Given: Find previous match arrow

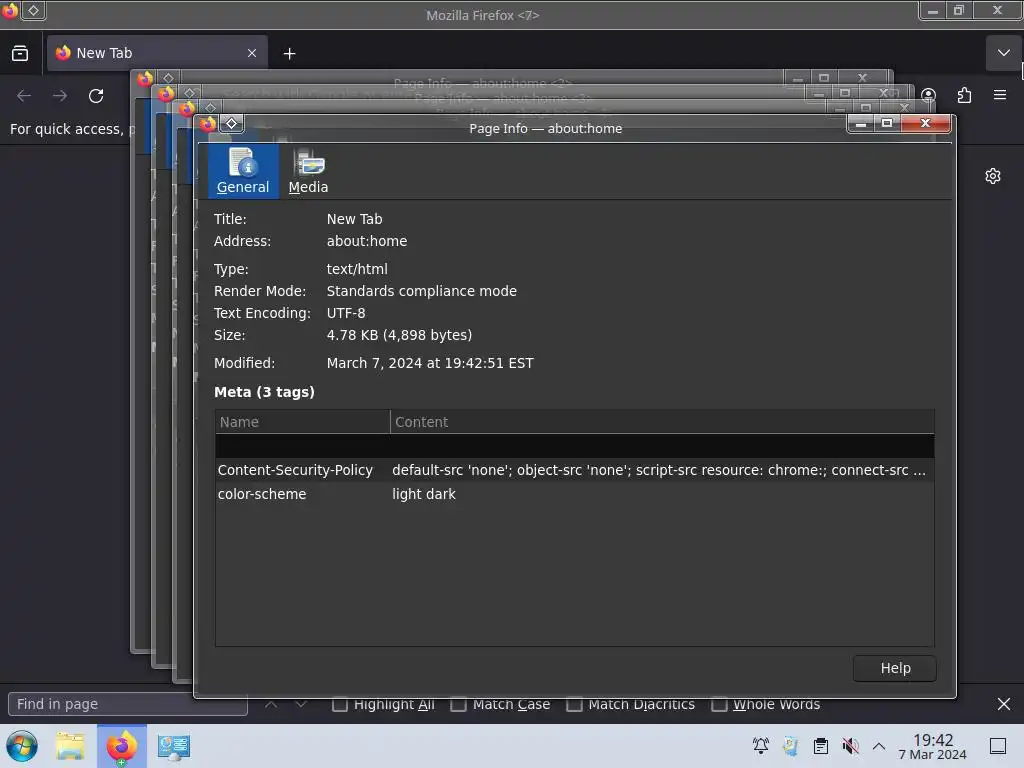Looking at the screenshot, I should (271, 704).
